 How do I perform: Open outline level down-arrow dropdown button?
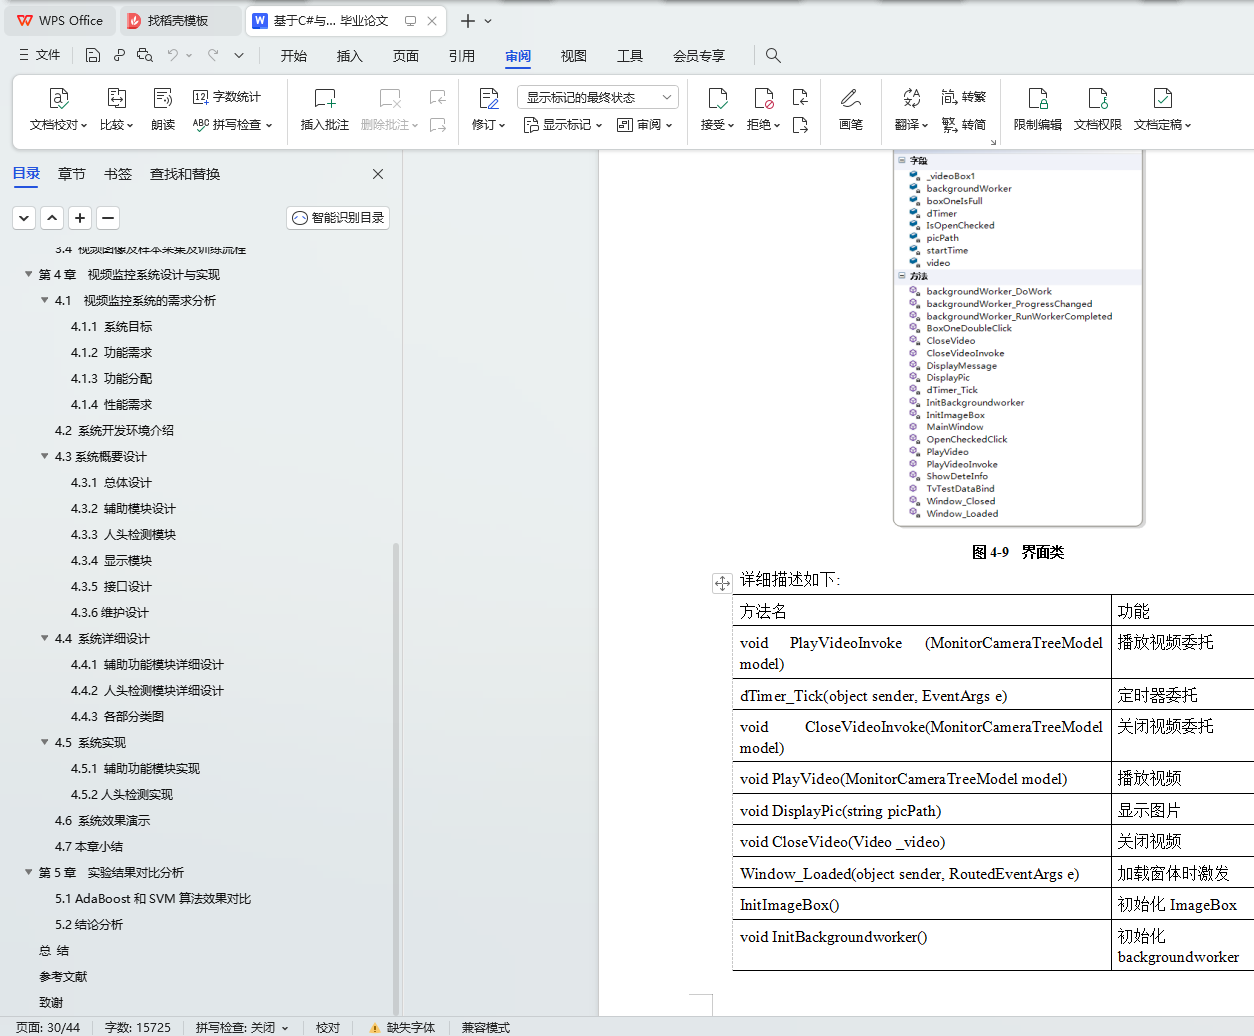coord(24,217)
